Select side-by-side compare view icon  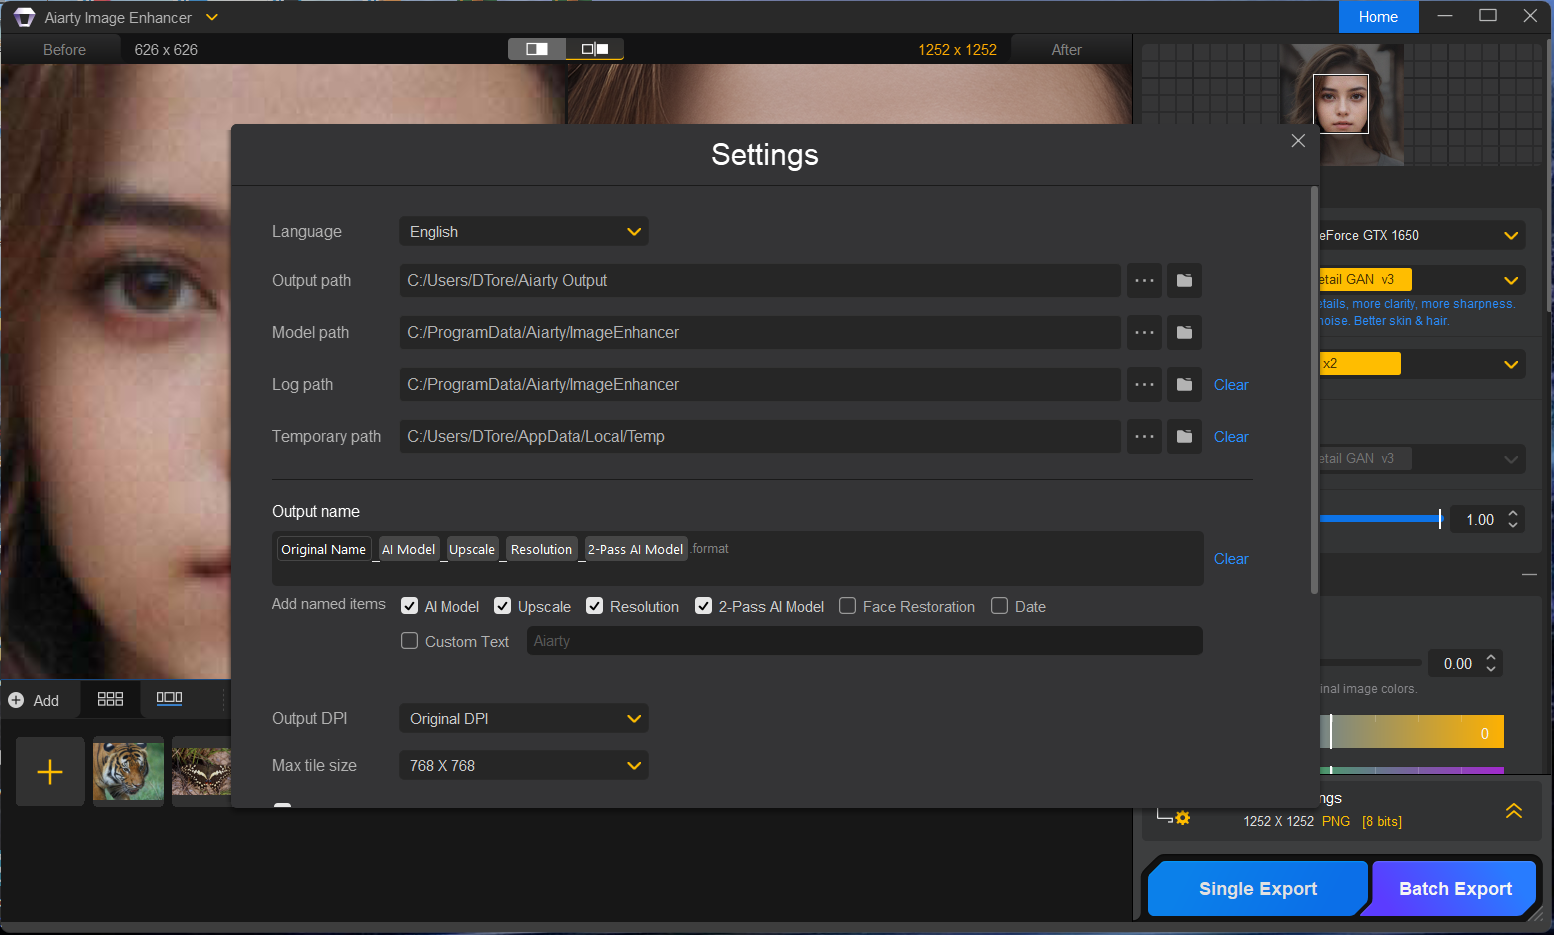pyautogui.click(x=595, y=49)
